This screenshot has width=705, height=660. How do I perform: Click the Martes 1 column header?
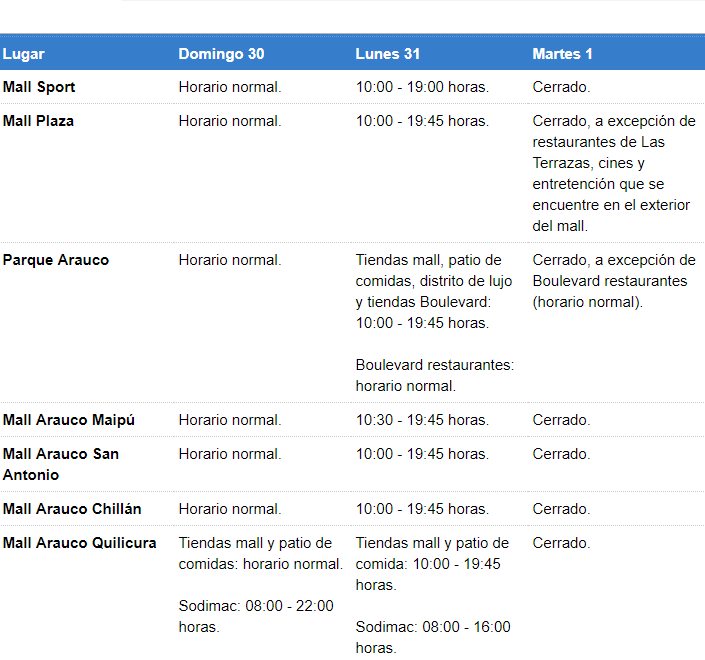pos(562,54)
